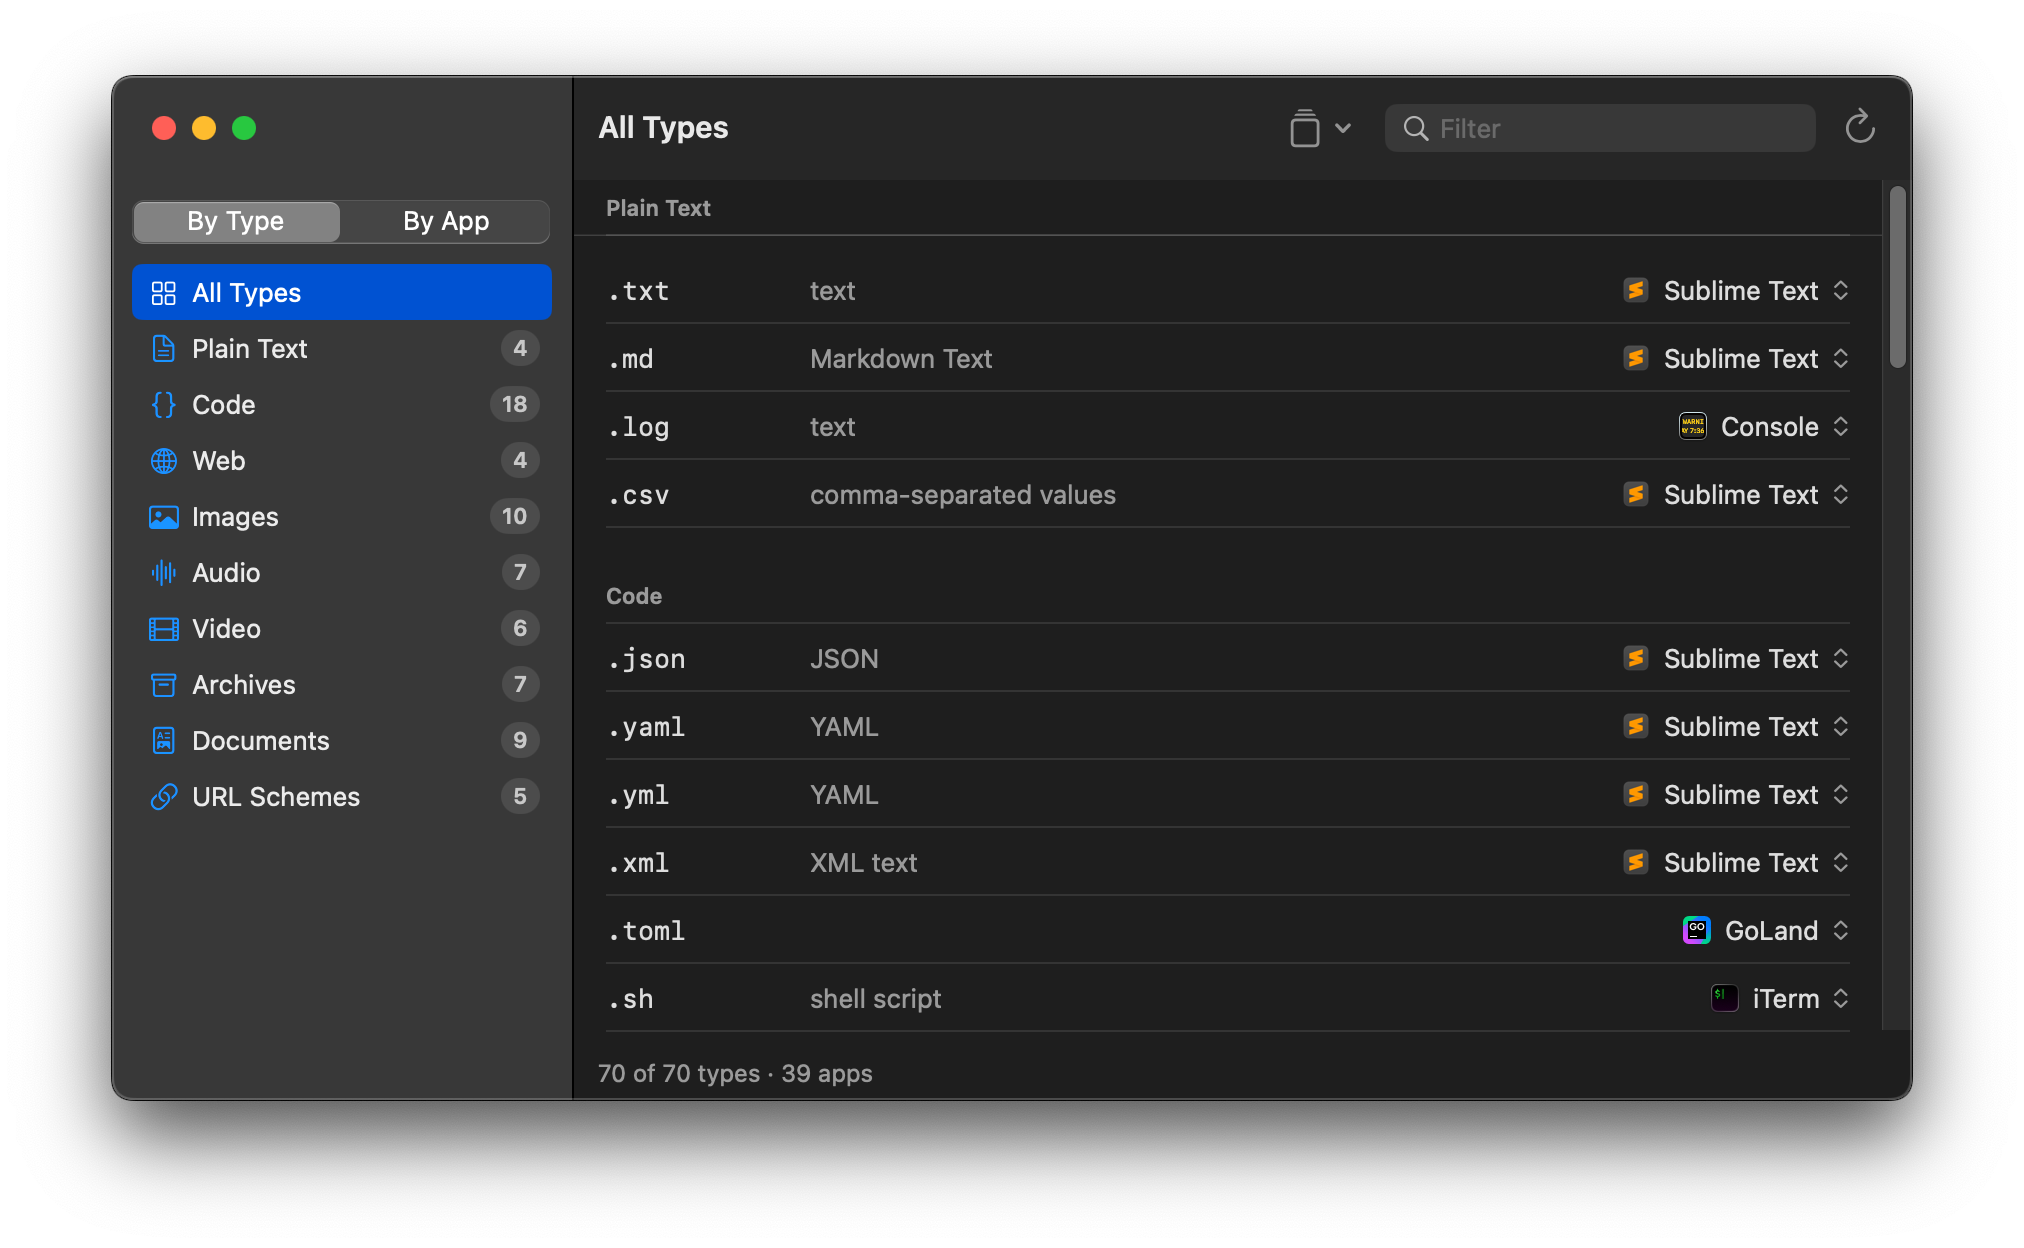Click the GoLand icon in .toml row
Screen dimensions: 2024x1248
[x=1697, y=931]
